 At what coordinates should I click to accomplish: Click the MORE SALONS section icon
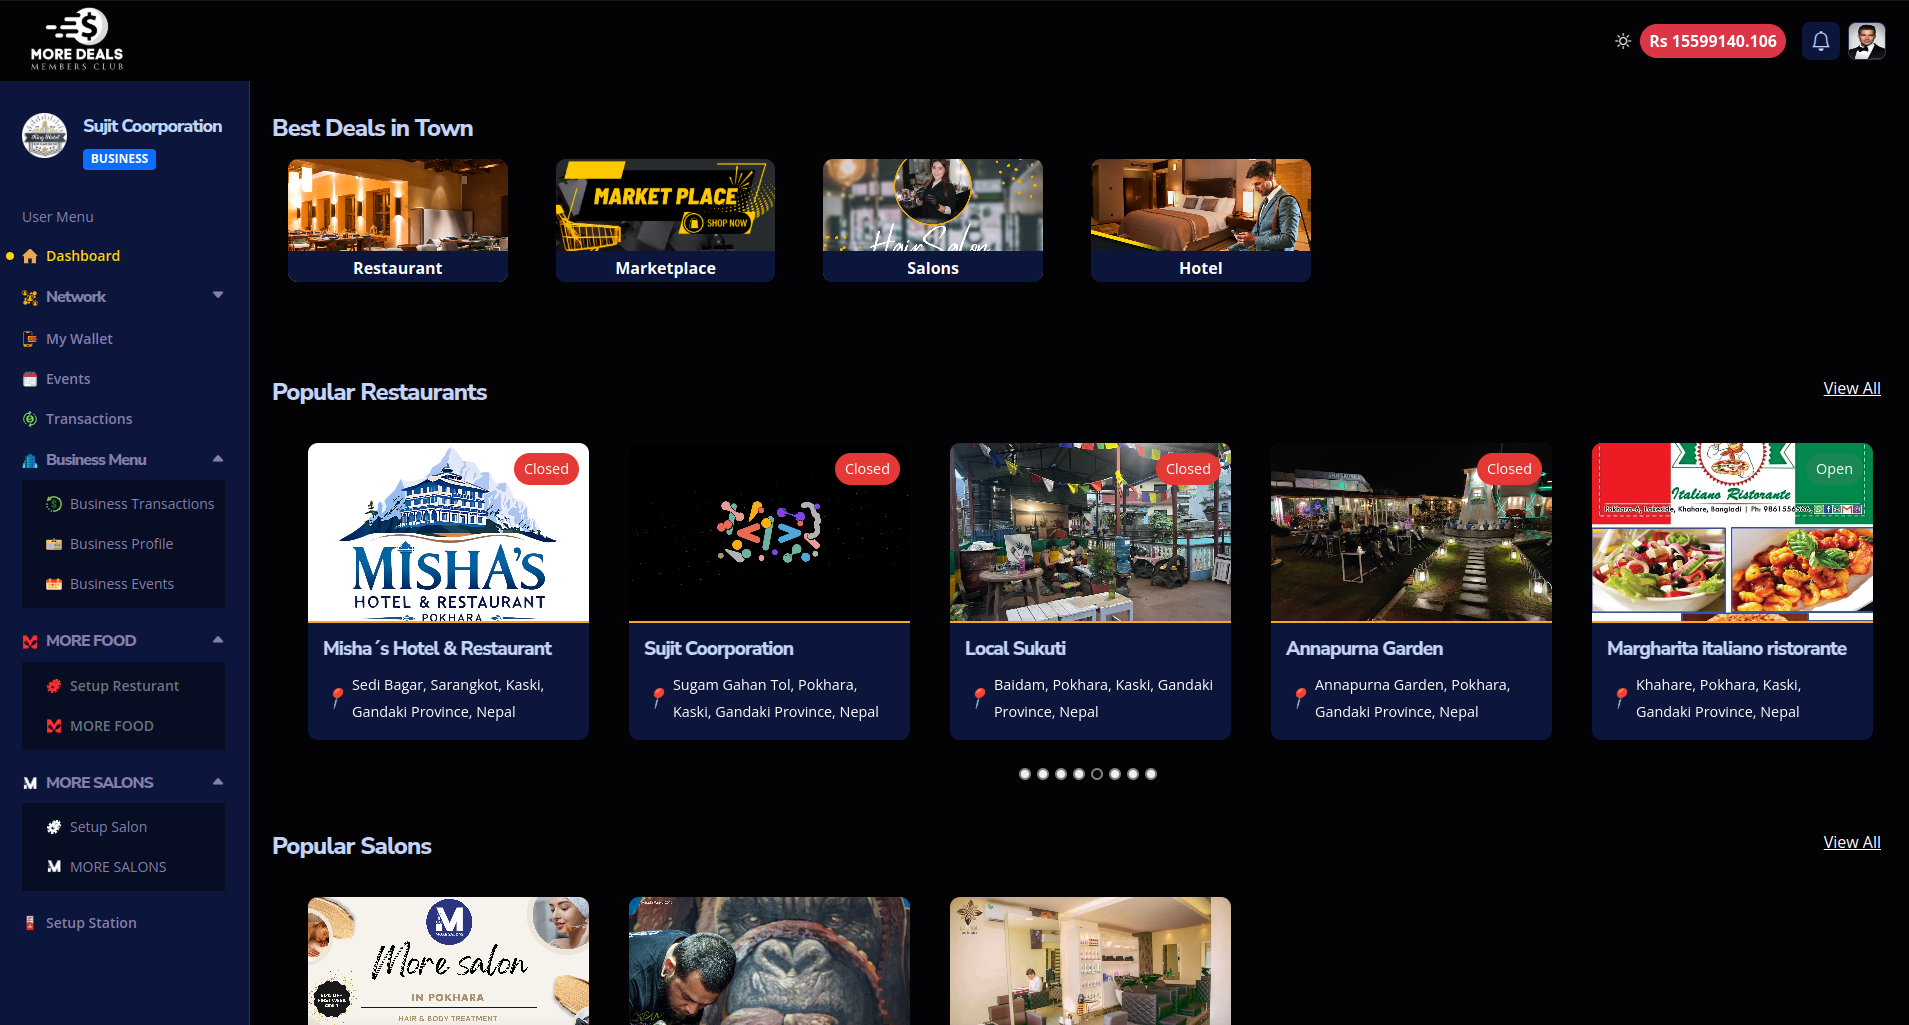point(30,783)
